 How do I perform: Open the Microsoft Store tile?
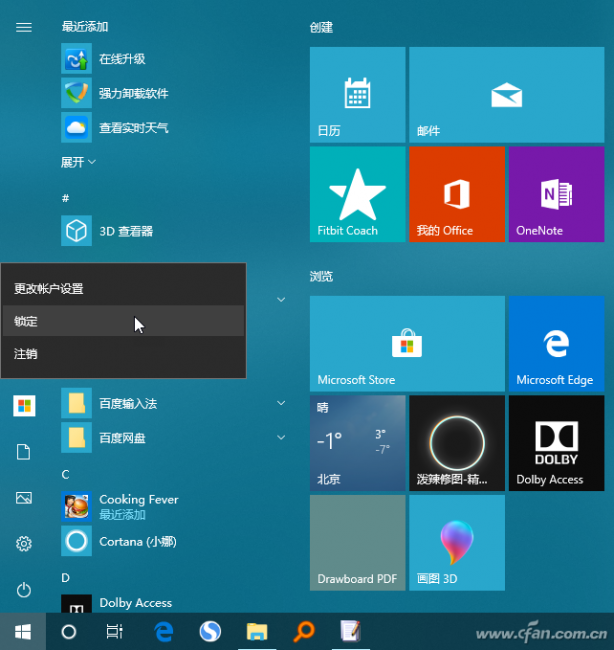[x=407, y=343]
